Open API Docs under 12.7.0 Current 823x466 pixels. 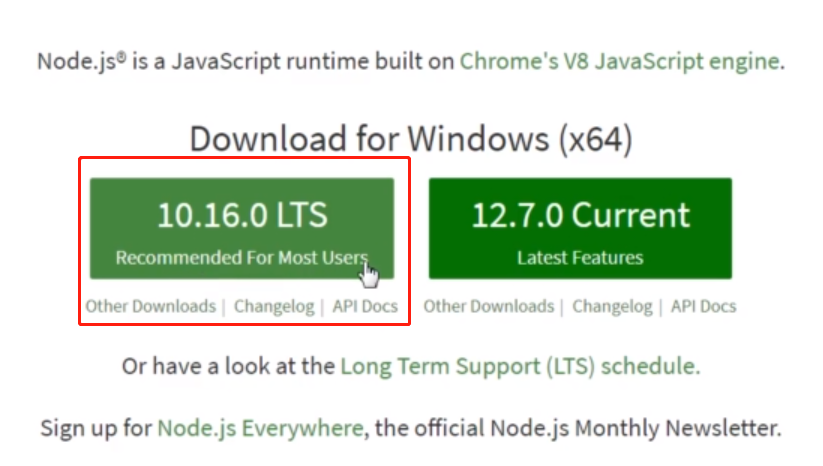pyautogui.click(x=703, y=306)
